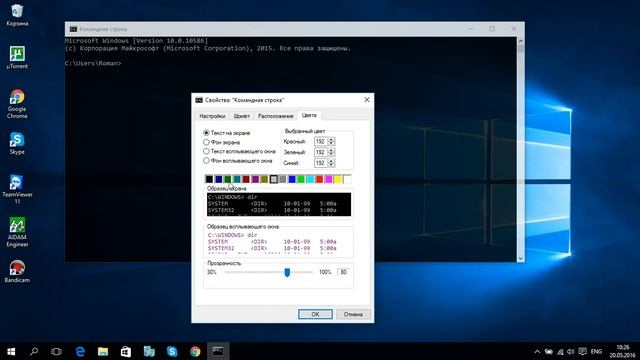Open the Skype desktop icon
Viewport: 640px width, 360px height.
coord(17,143)
